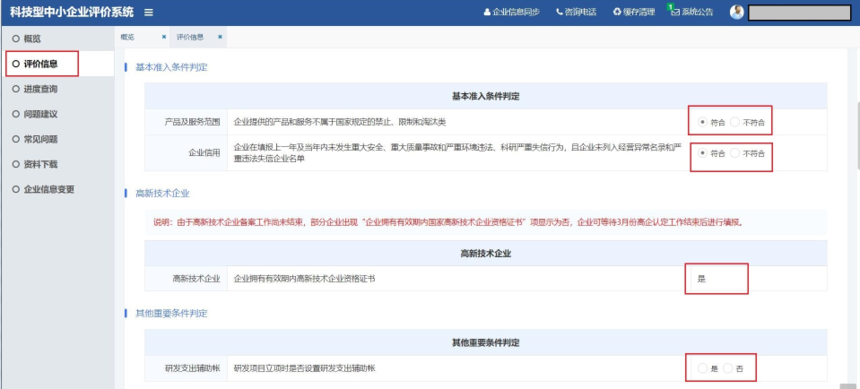
Task: Toggle the hamburger sidebar menu icon
Action: coord(149,13)
